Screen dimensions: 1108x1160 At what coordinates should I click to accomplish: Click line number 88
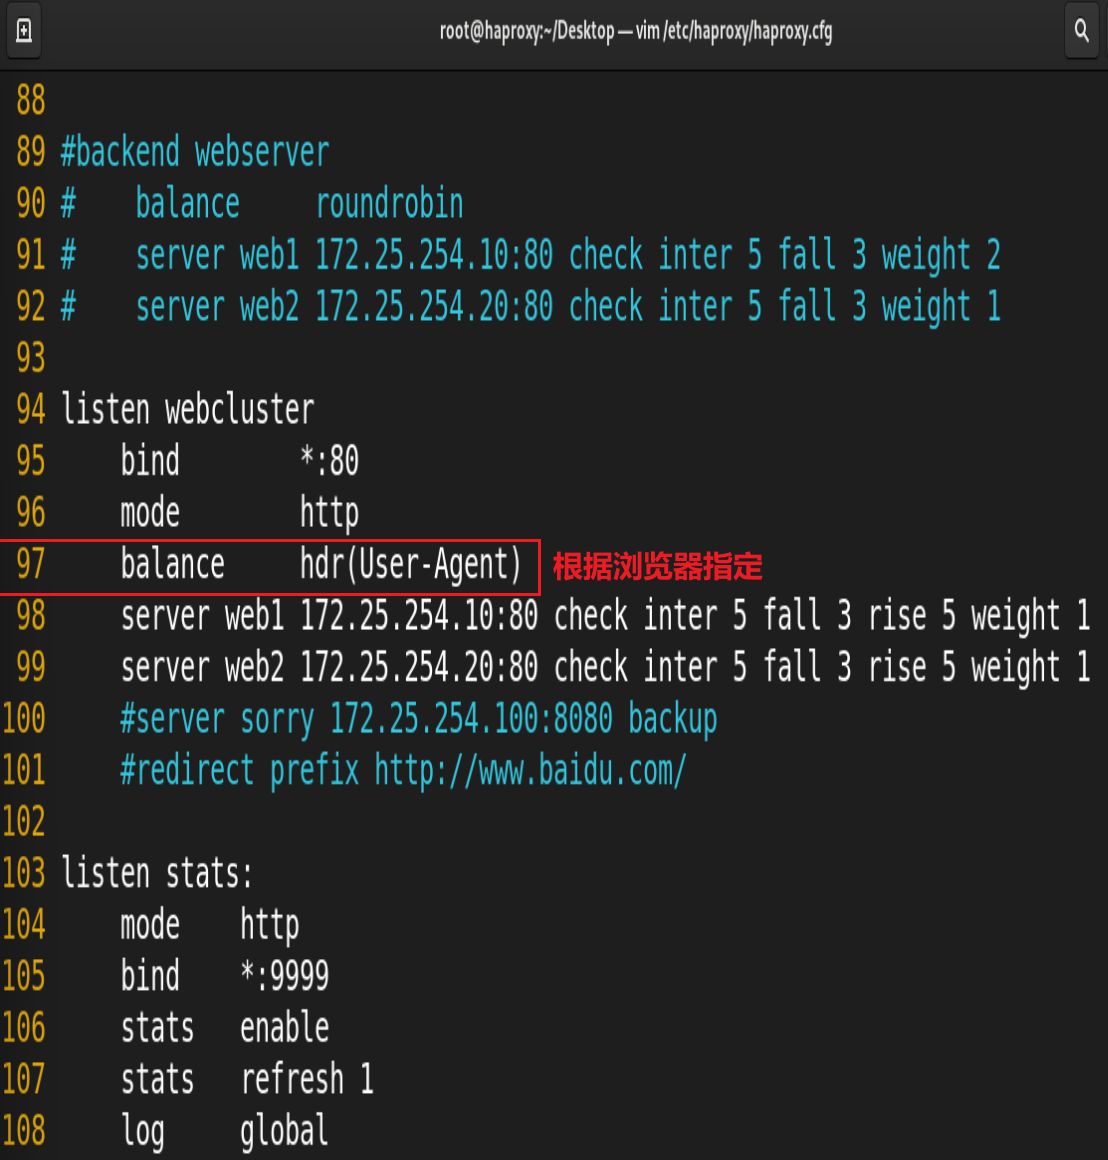[31, 100]
